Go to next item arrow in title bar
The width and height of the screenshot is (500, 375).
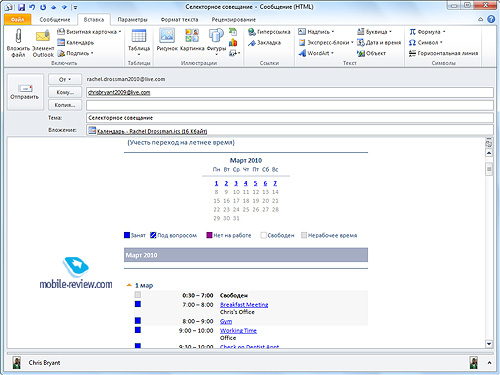pos(64,7)
